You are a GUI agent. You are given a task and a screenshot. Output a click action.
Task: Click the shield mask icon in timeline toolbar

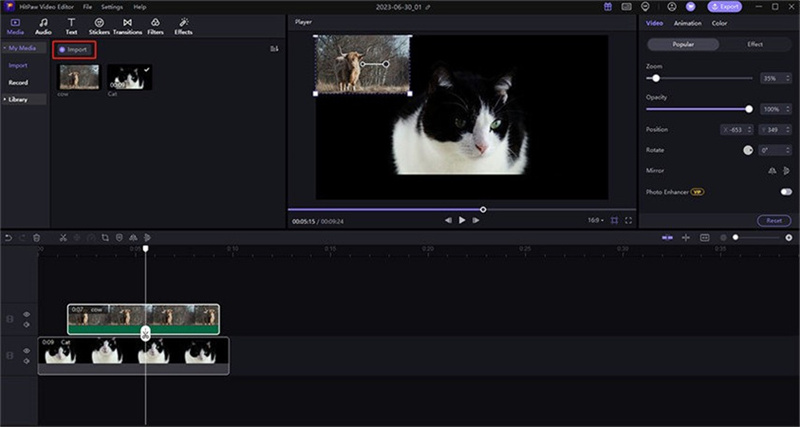[119, 238]
